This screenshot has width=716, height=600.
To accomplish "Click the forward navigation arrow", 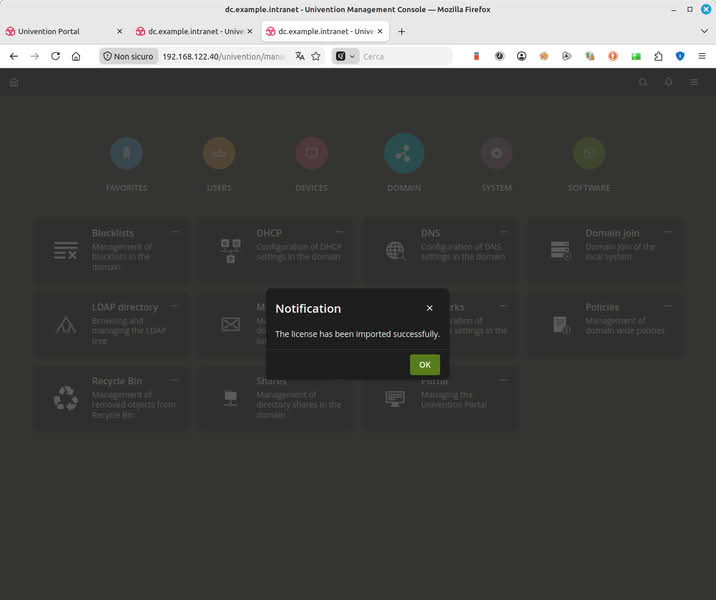I will click(35, 56).
